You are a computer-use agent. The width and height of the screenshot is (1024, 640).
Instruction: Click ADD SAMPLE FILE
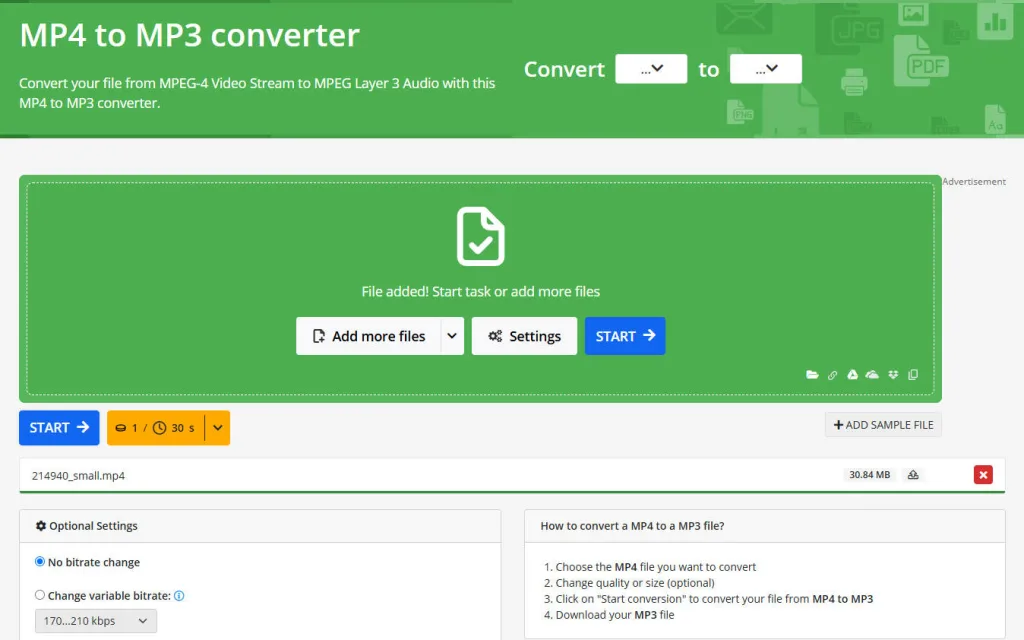pyautogui.click(x=883, y=424)
